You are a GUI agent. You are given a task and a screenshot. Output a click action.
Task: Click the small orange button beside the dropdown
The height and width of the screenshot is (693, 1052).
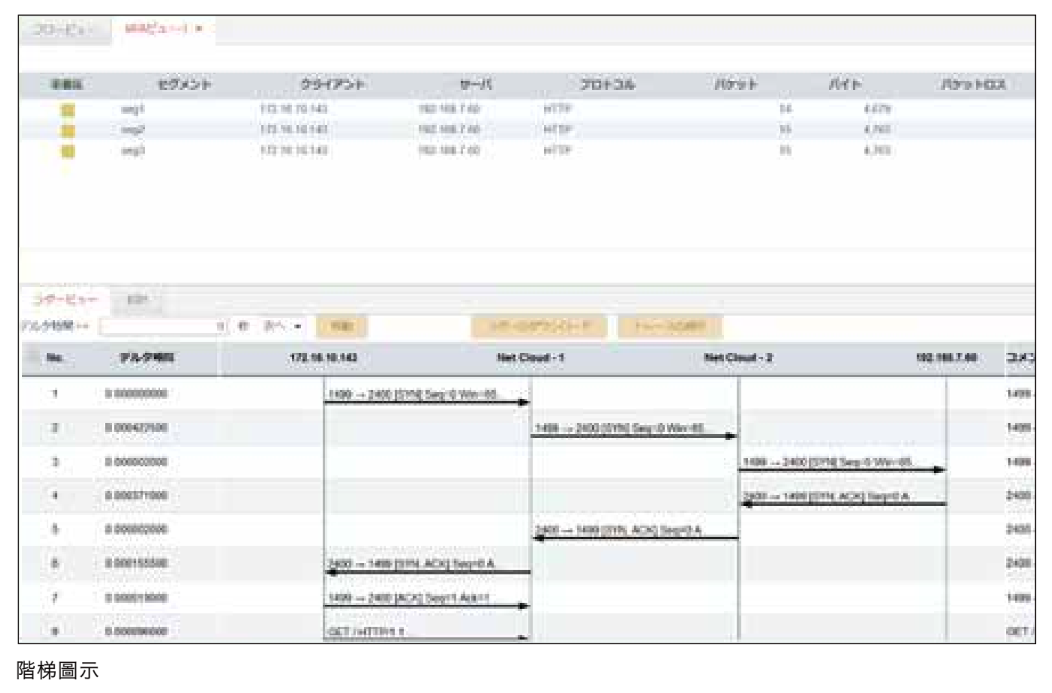(x=337, y=326)
